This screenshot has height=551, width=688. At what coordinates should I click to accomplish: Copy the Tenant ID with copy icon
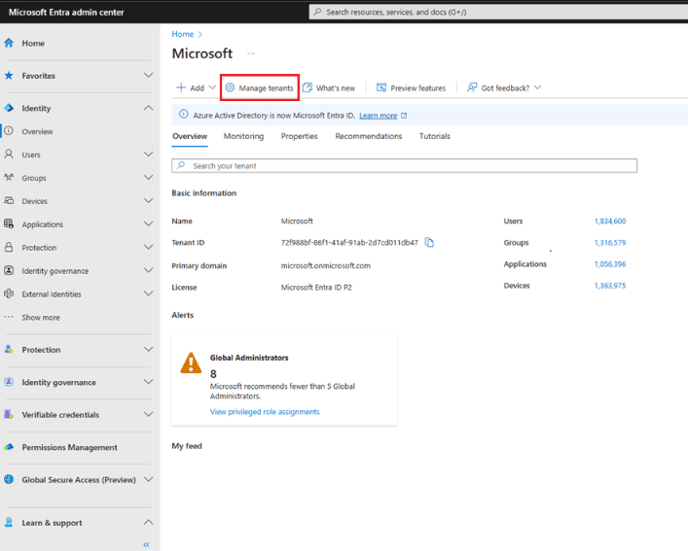click(x=430, y=243)
